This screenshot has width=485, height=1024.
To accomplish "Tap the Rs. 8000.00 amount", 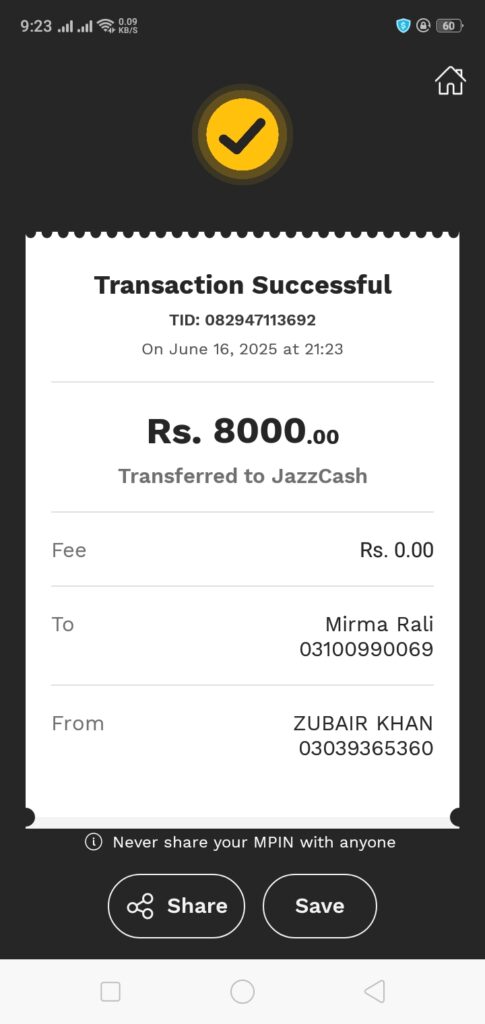I will coord(243,431).
